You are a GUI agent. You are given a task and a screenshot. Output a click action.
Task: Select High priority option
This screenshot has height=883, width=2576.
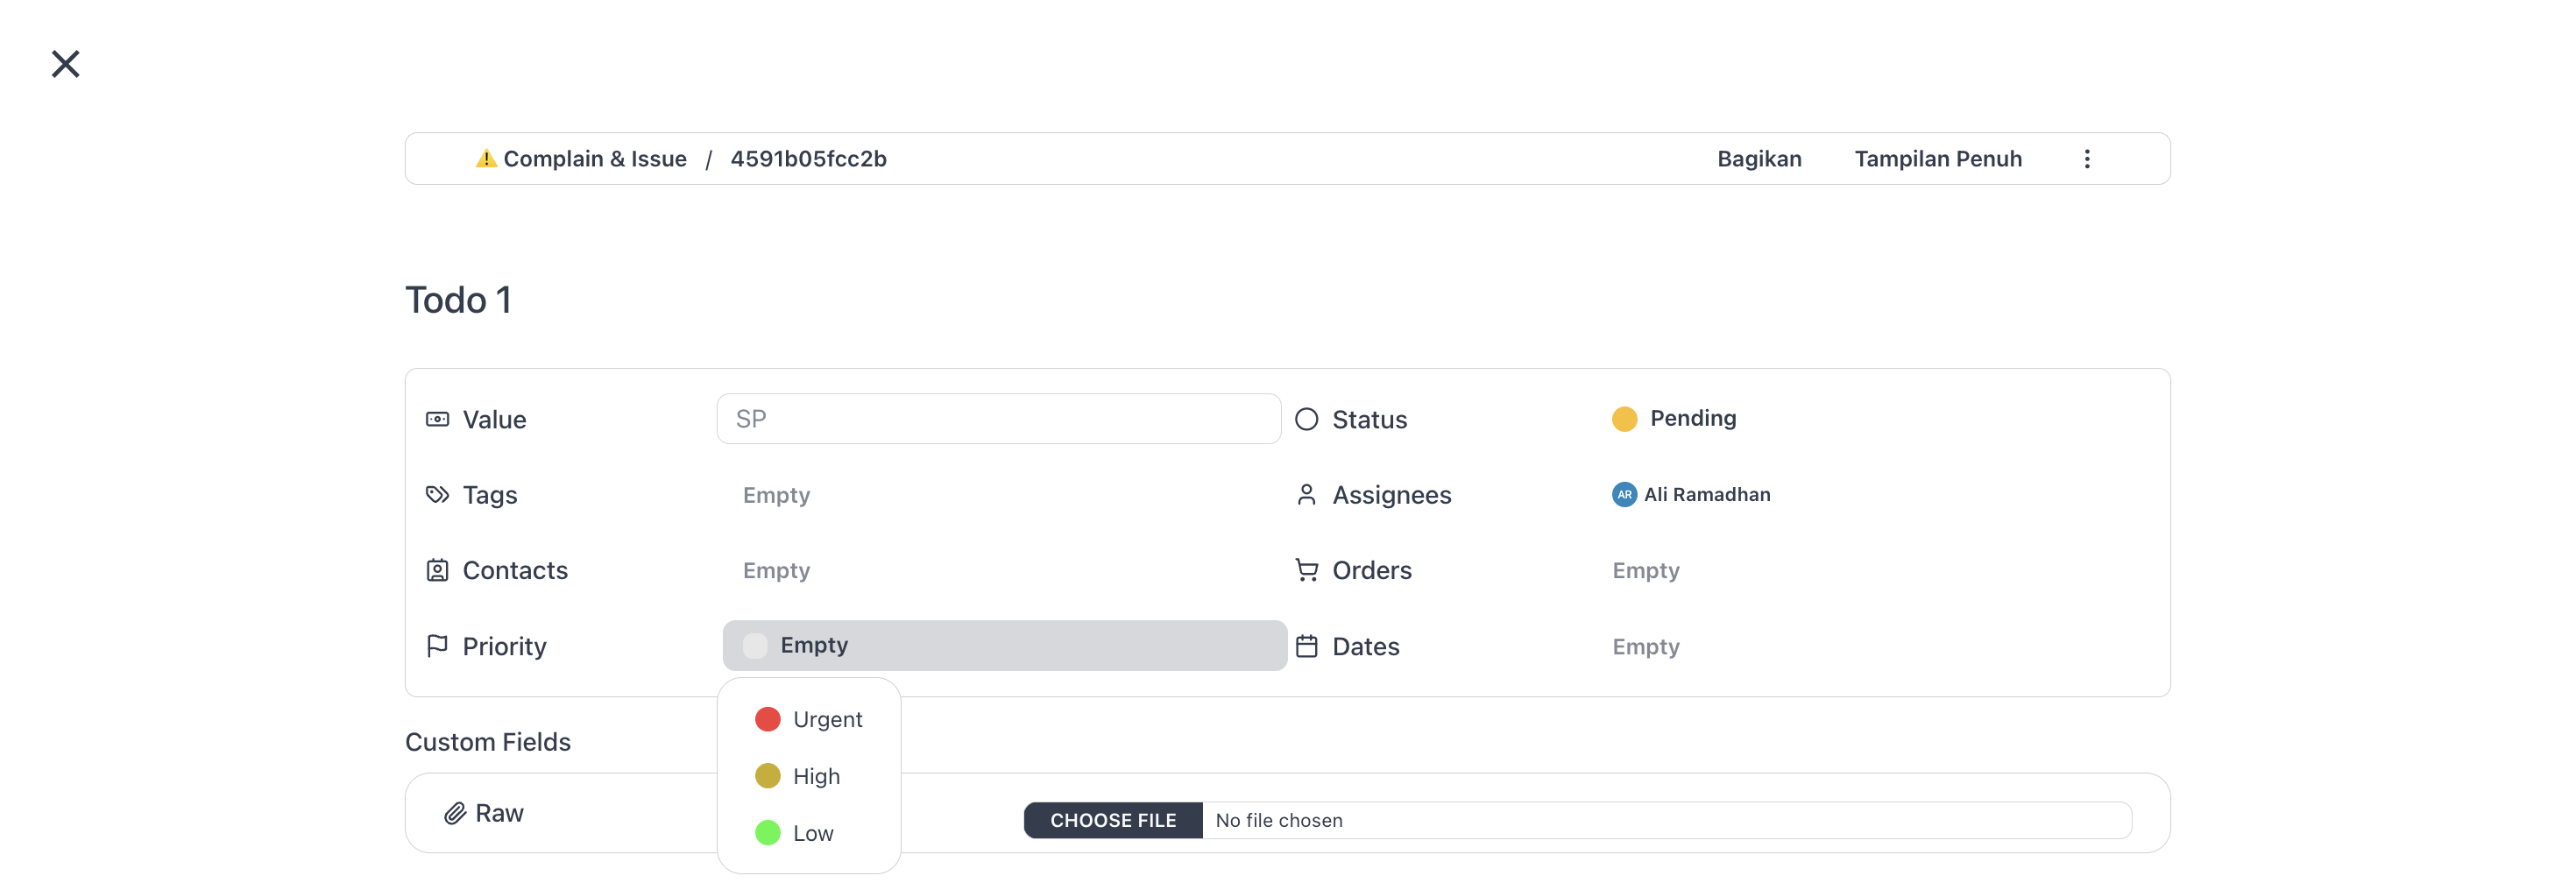[808, 776]
